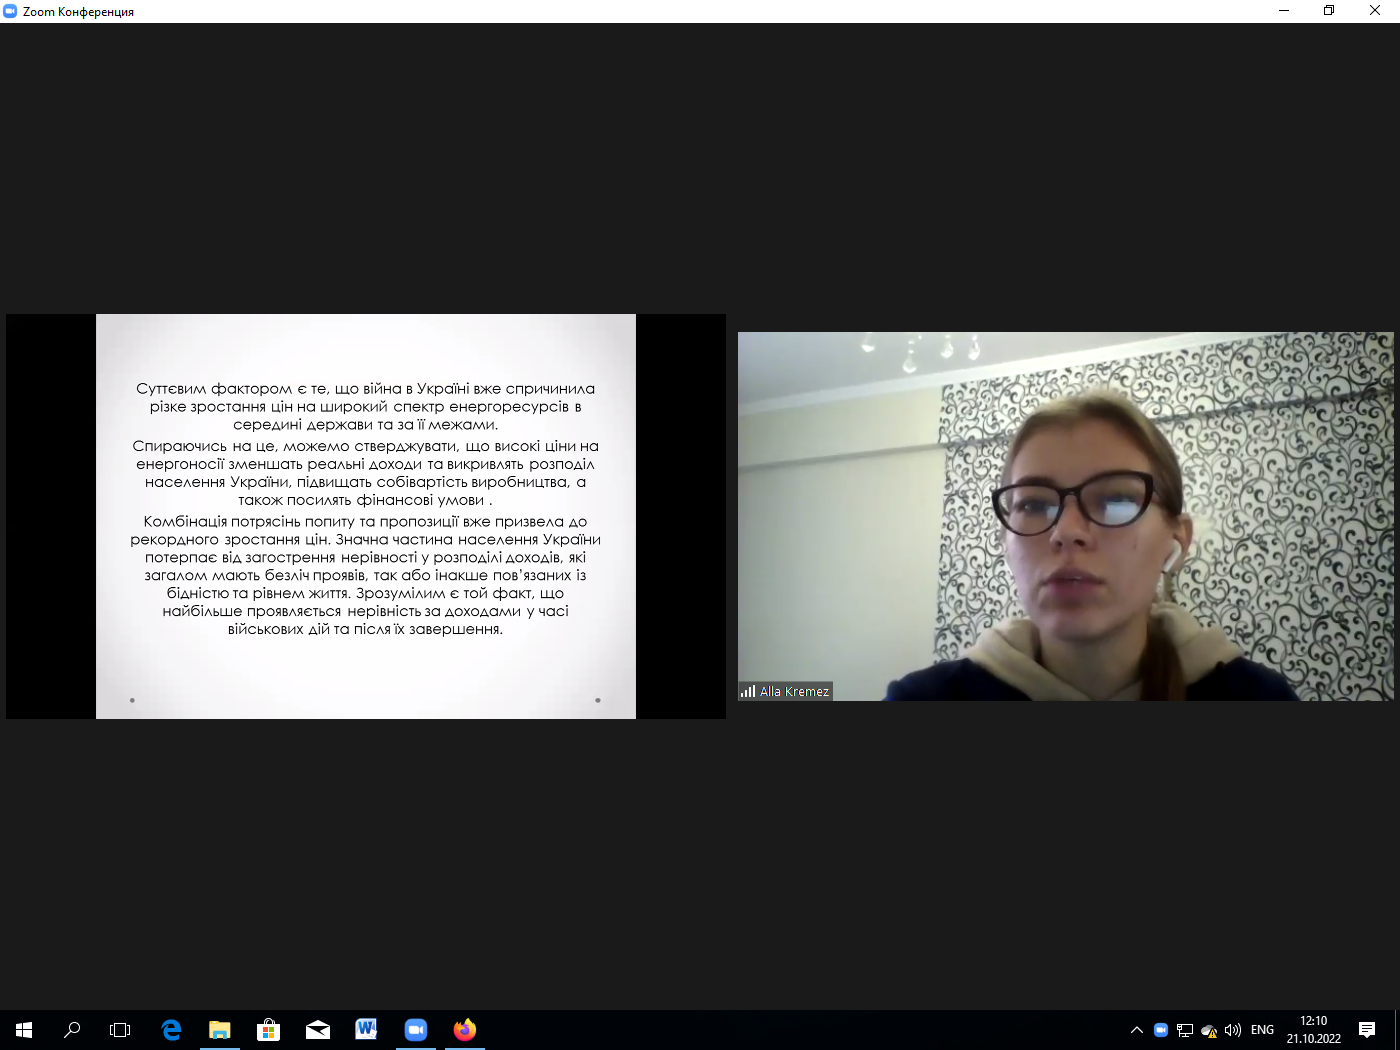1400x1050 pixels.
Task: Change input language from ENG
Action: point(1263,1030)
